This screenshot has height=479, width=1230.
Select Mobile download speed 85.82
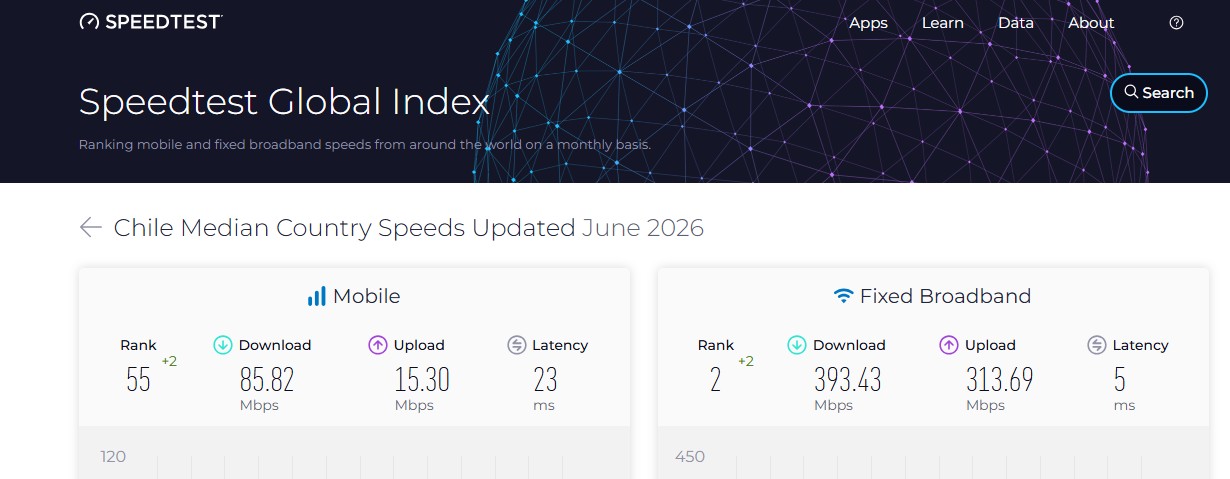click(267, 380)
